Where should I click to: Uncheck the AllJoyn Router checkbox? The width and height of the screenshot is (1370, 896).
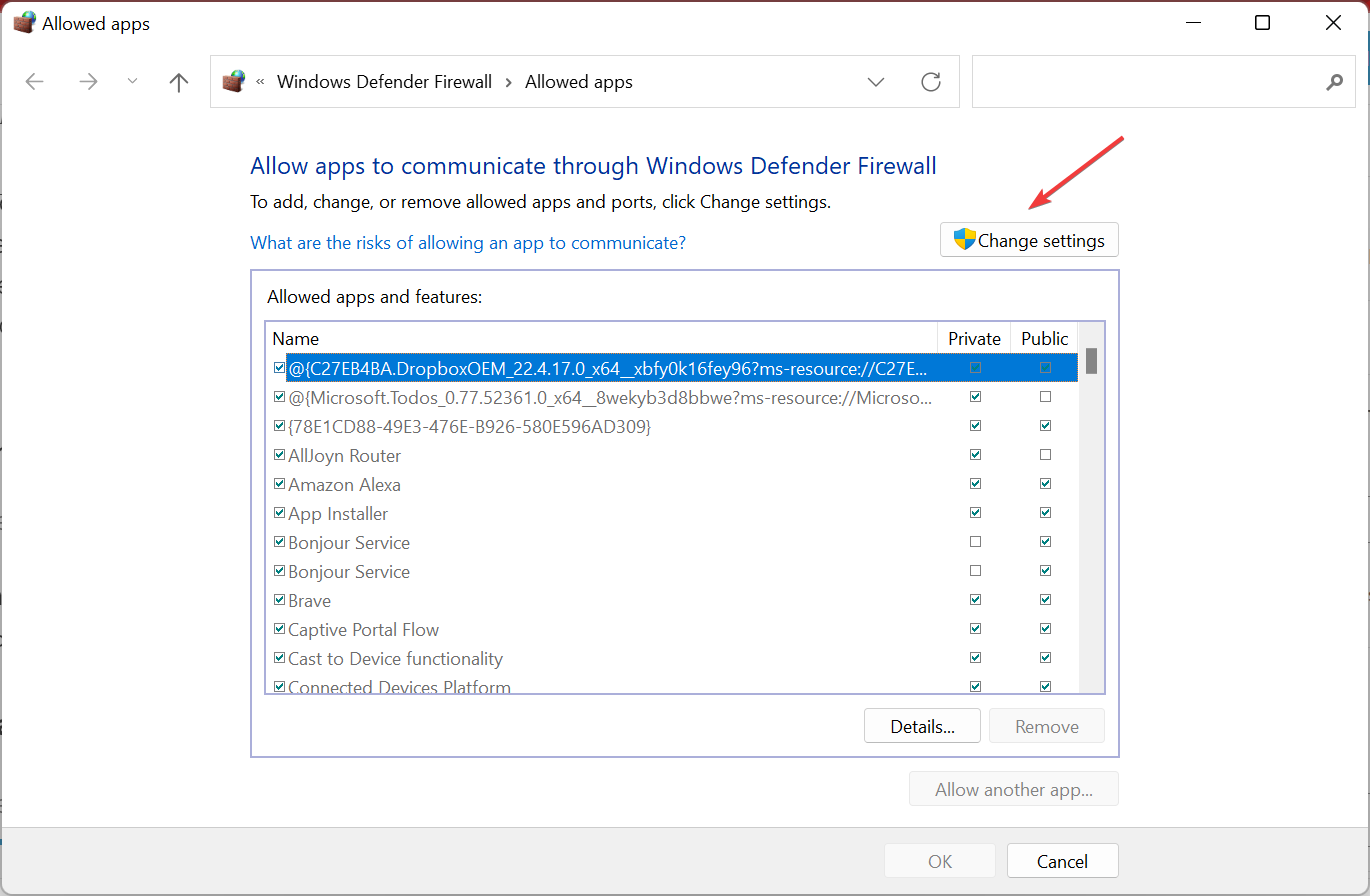tap(279, 455)
